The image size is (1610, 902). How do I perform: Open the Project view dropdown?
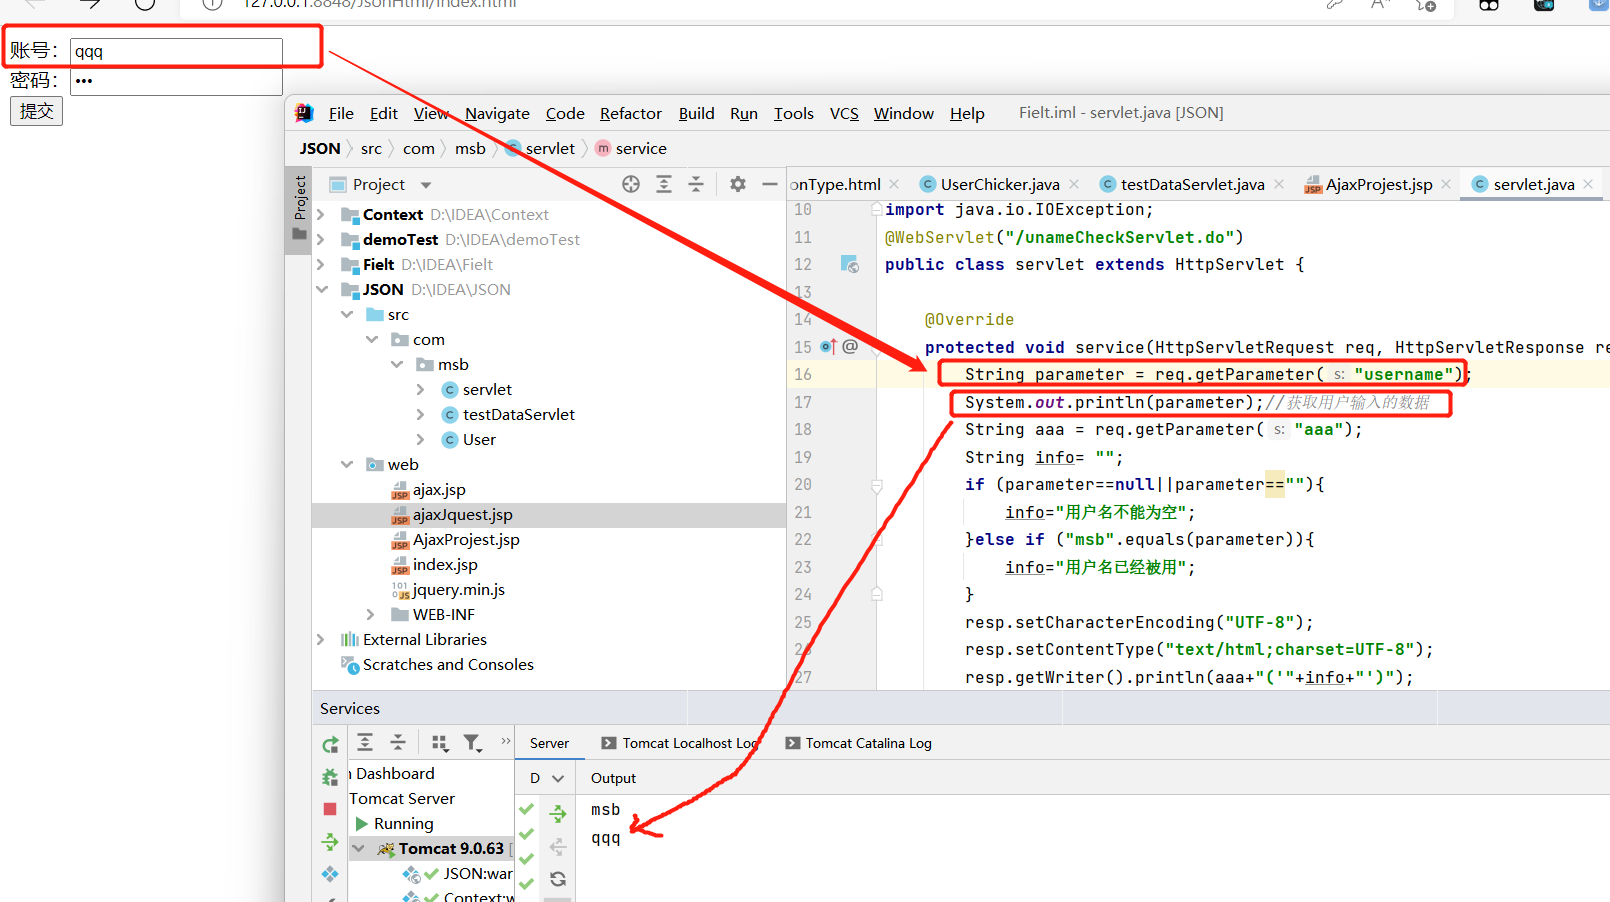[x=426, y=185]
